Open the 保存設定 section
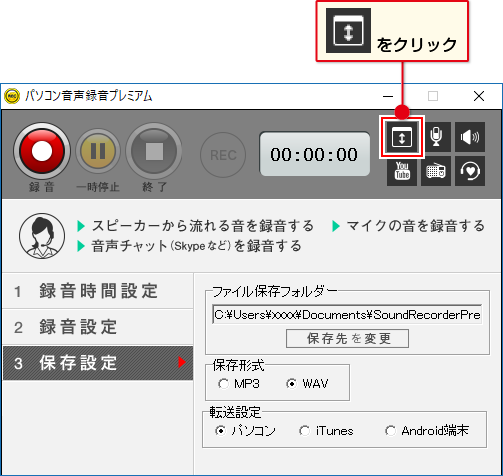503x476 pixels. coord(98,363)
